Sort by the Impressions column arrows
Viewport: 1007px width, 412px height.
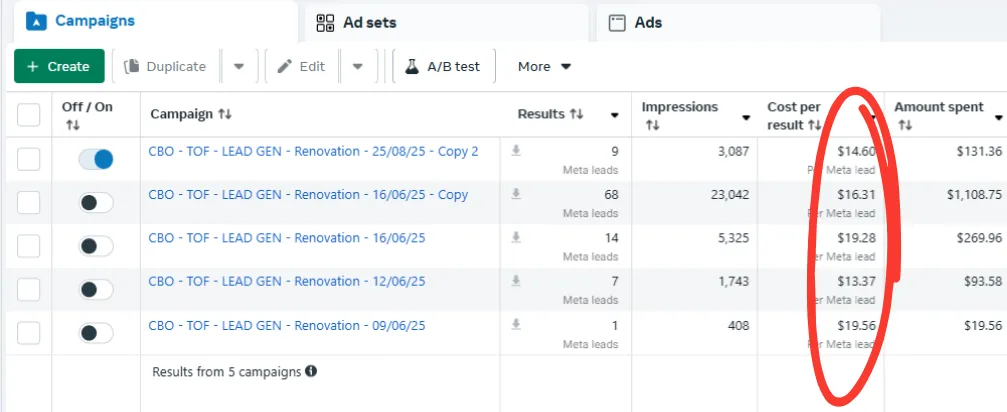tap(652, 125)
